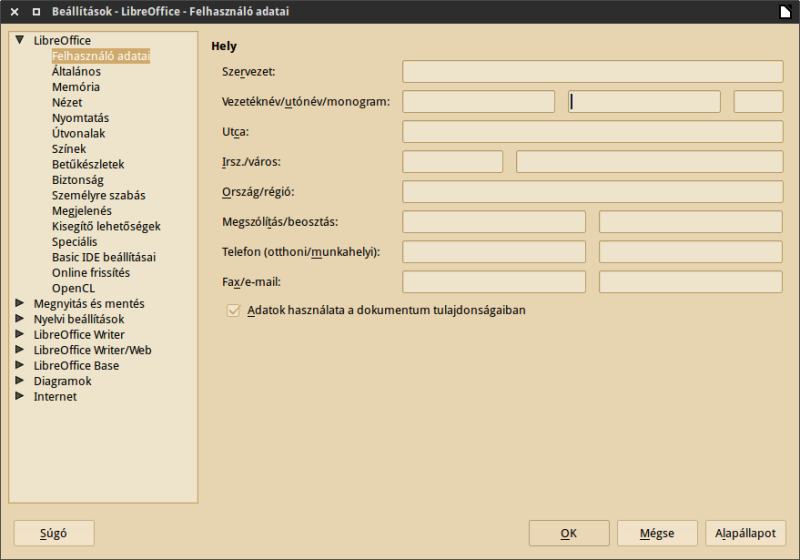Click the Ország/régió input field

click(x=592, y=192)
